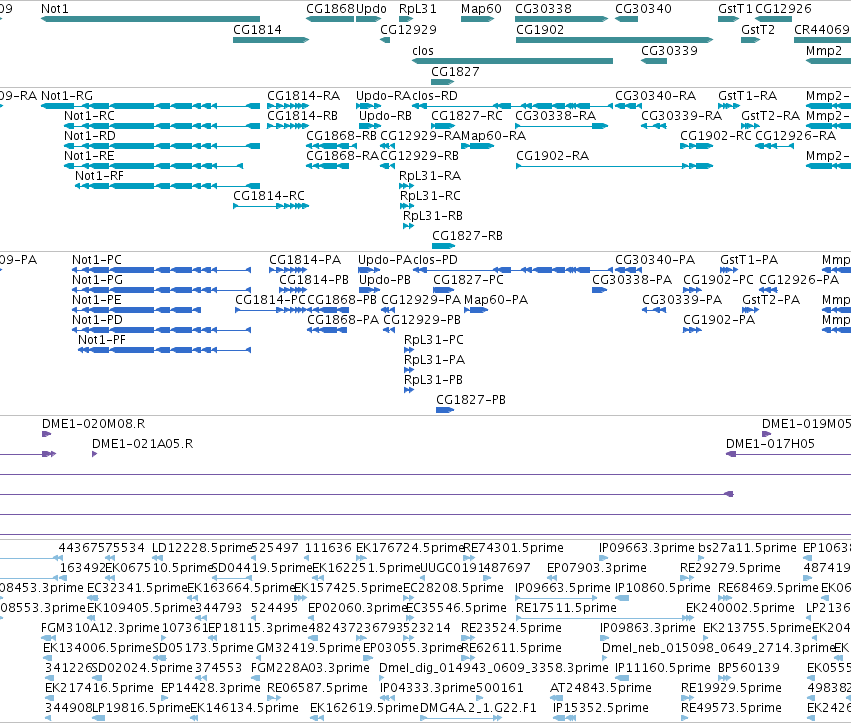Select transcript Not1-RC
Image resolution: width=851 pixels, height=723 pixels.
pos(90,116)
